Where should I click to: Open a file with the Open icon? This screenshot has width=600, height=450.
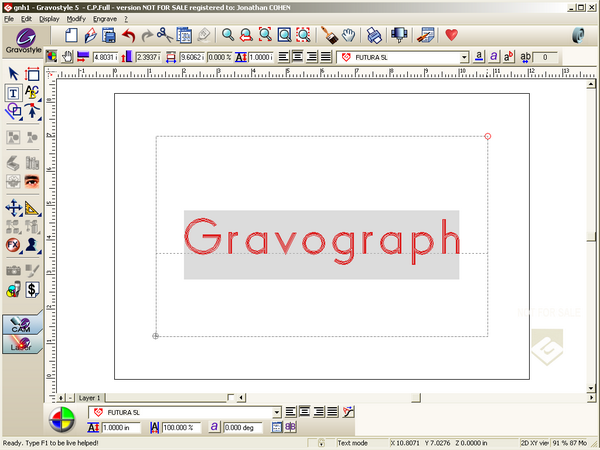click(x=90, y=36)
